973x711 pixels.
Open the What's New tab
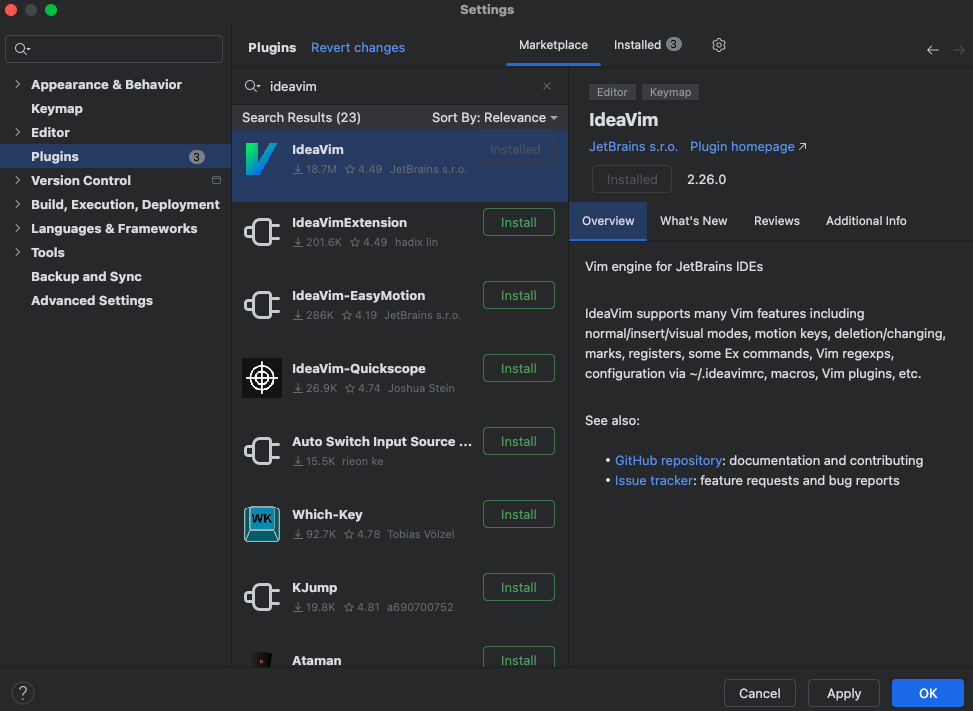693,221
